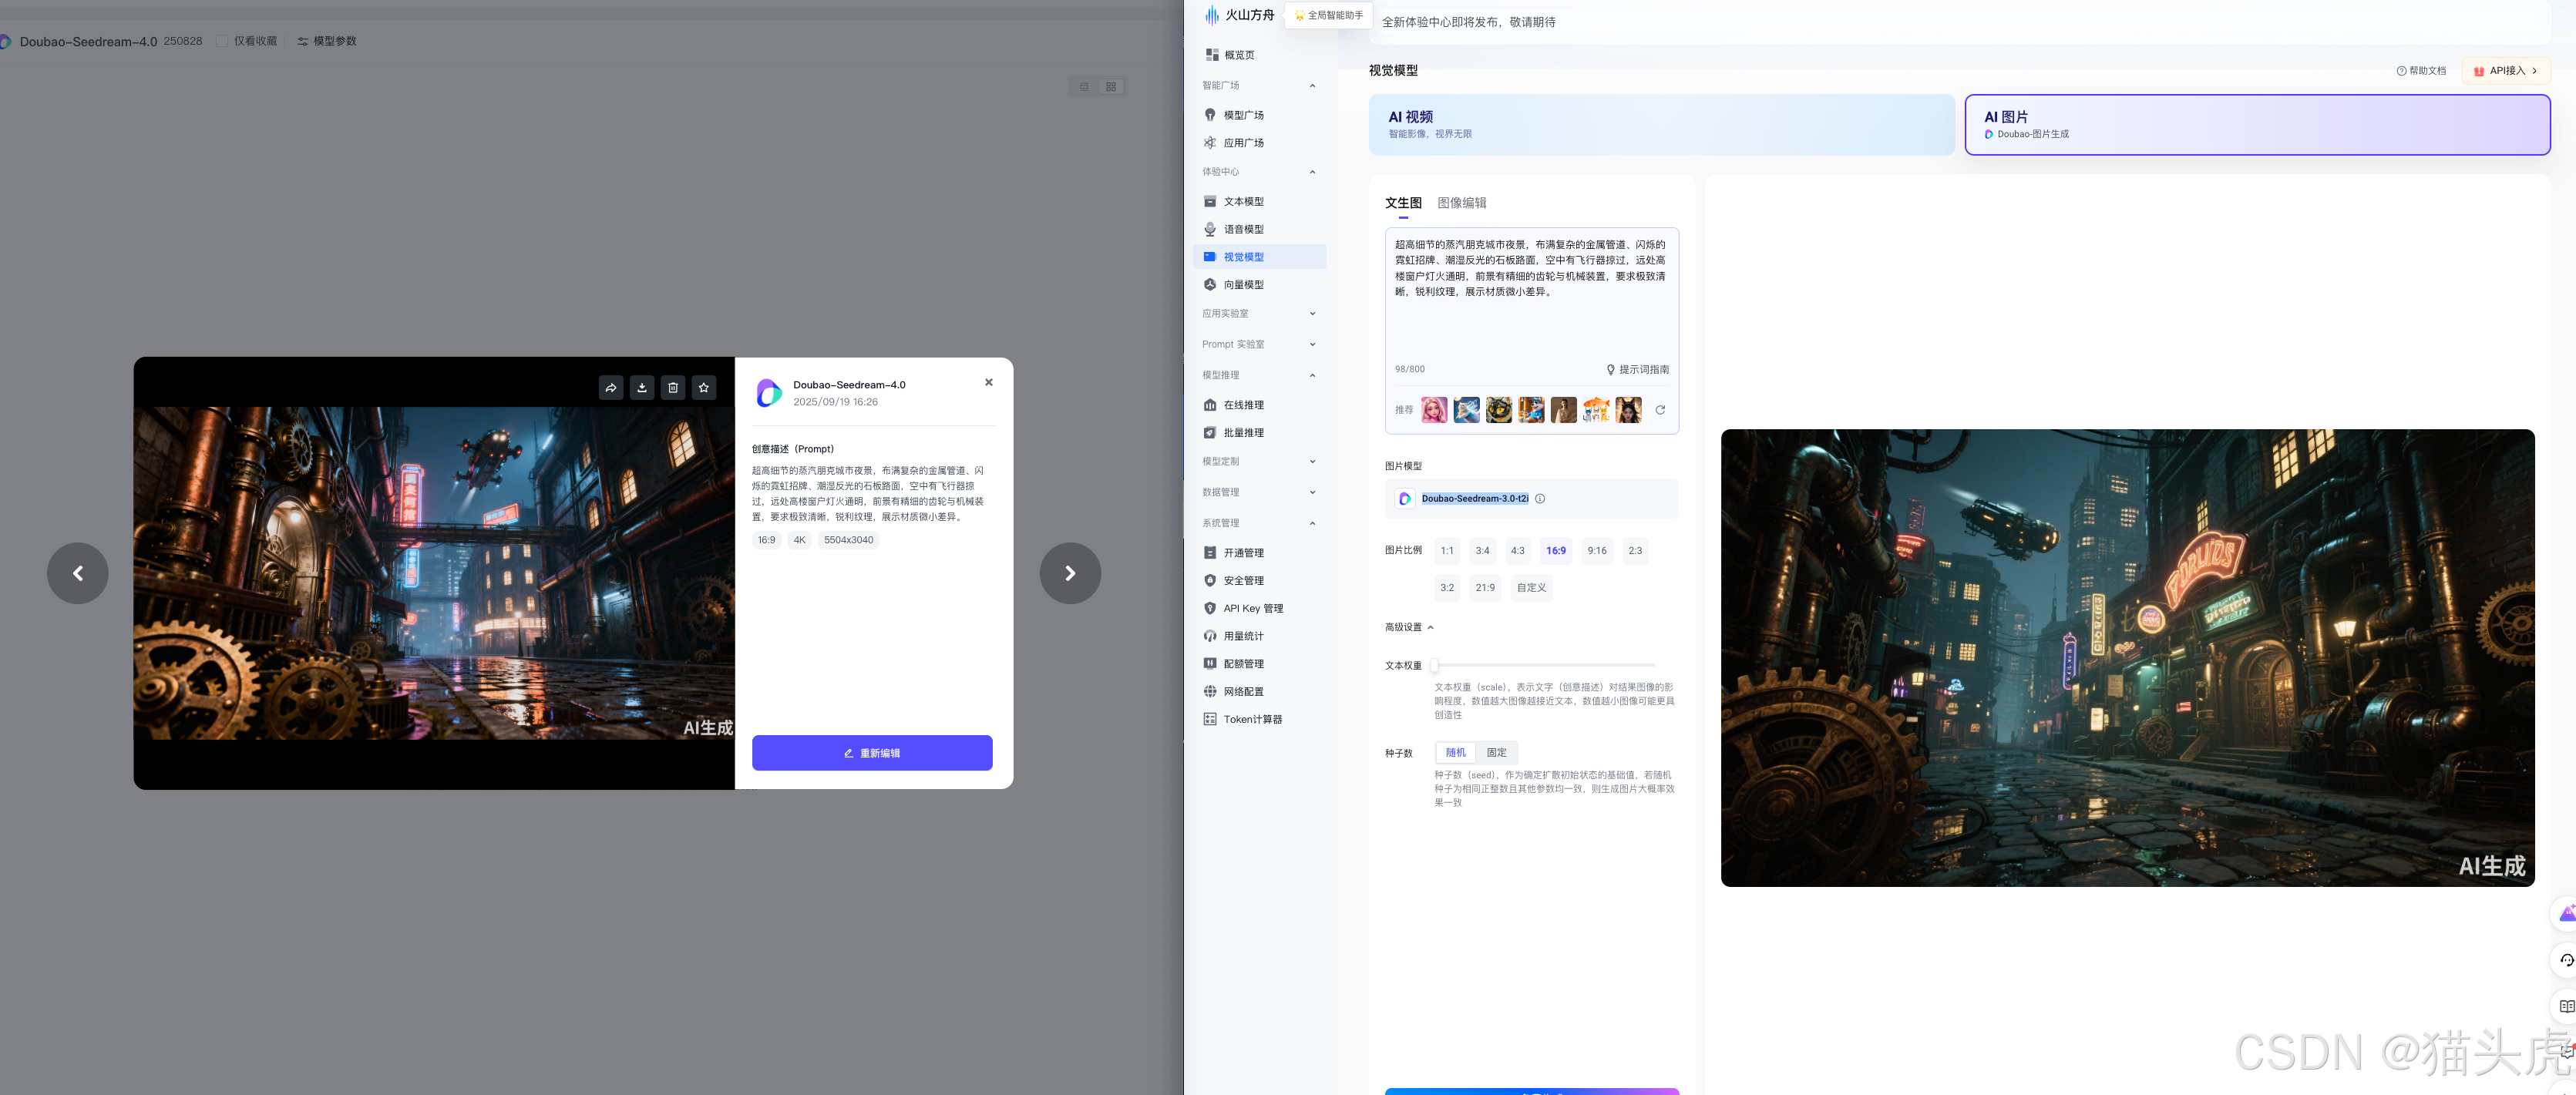Click the 文本权重 slider handle
2576x1095 pixels.
(x=1434, y=665)
